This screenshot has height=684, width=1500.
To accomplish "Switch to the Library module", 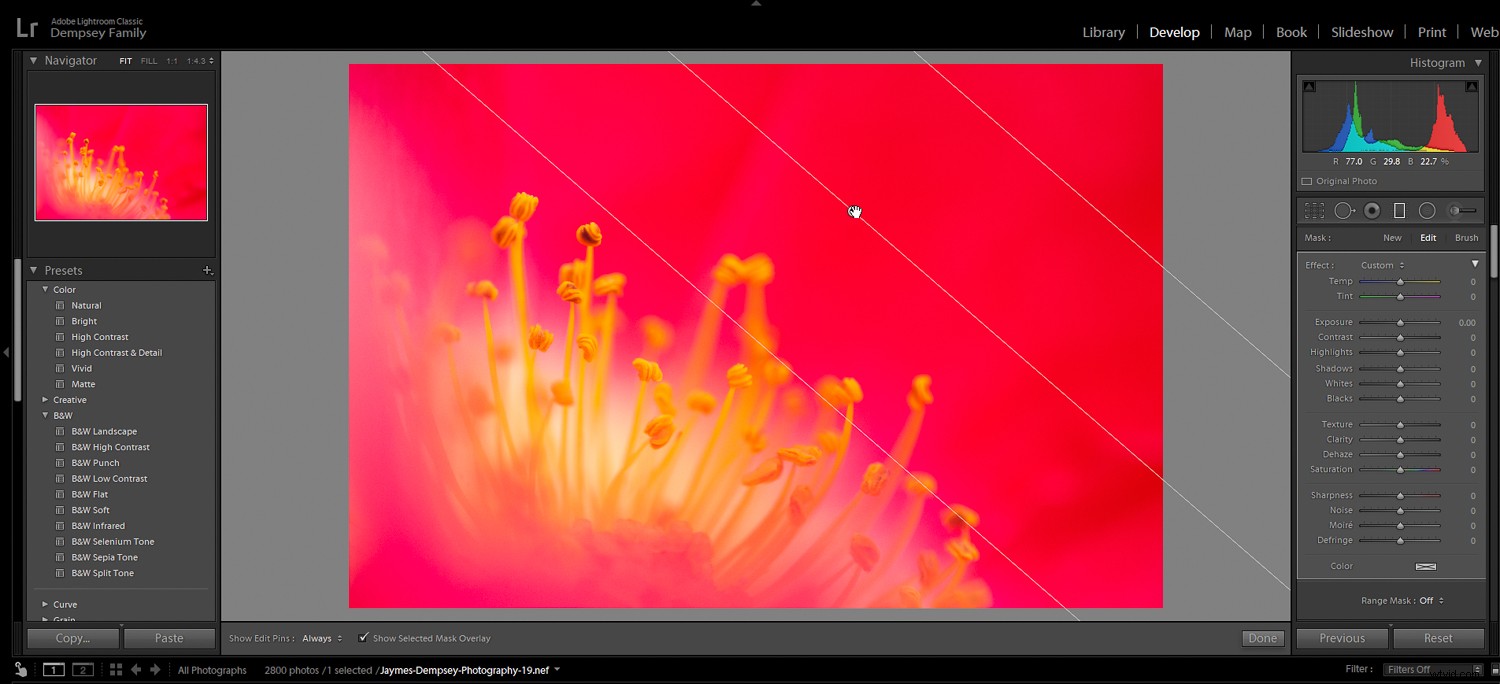I will pyautogui.click(x=1103, y=32).
